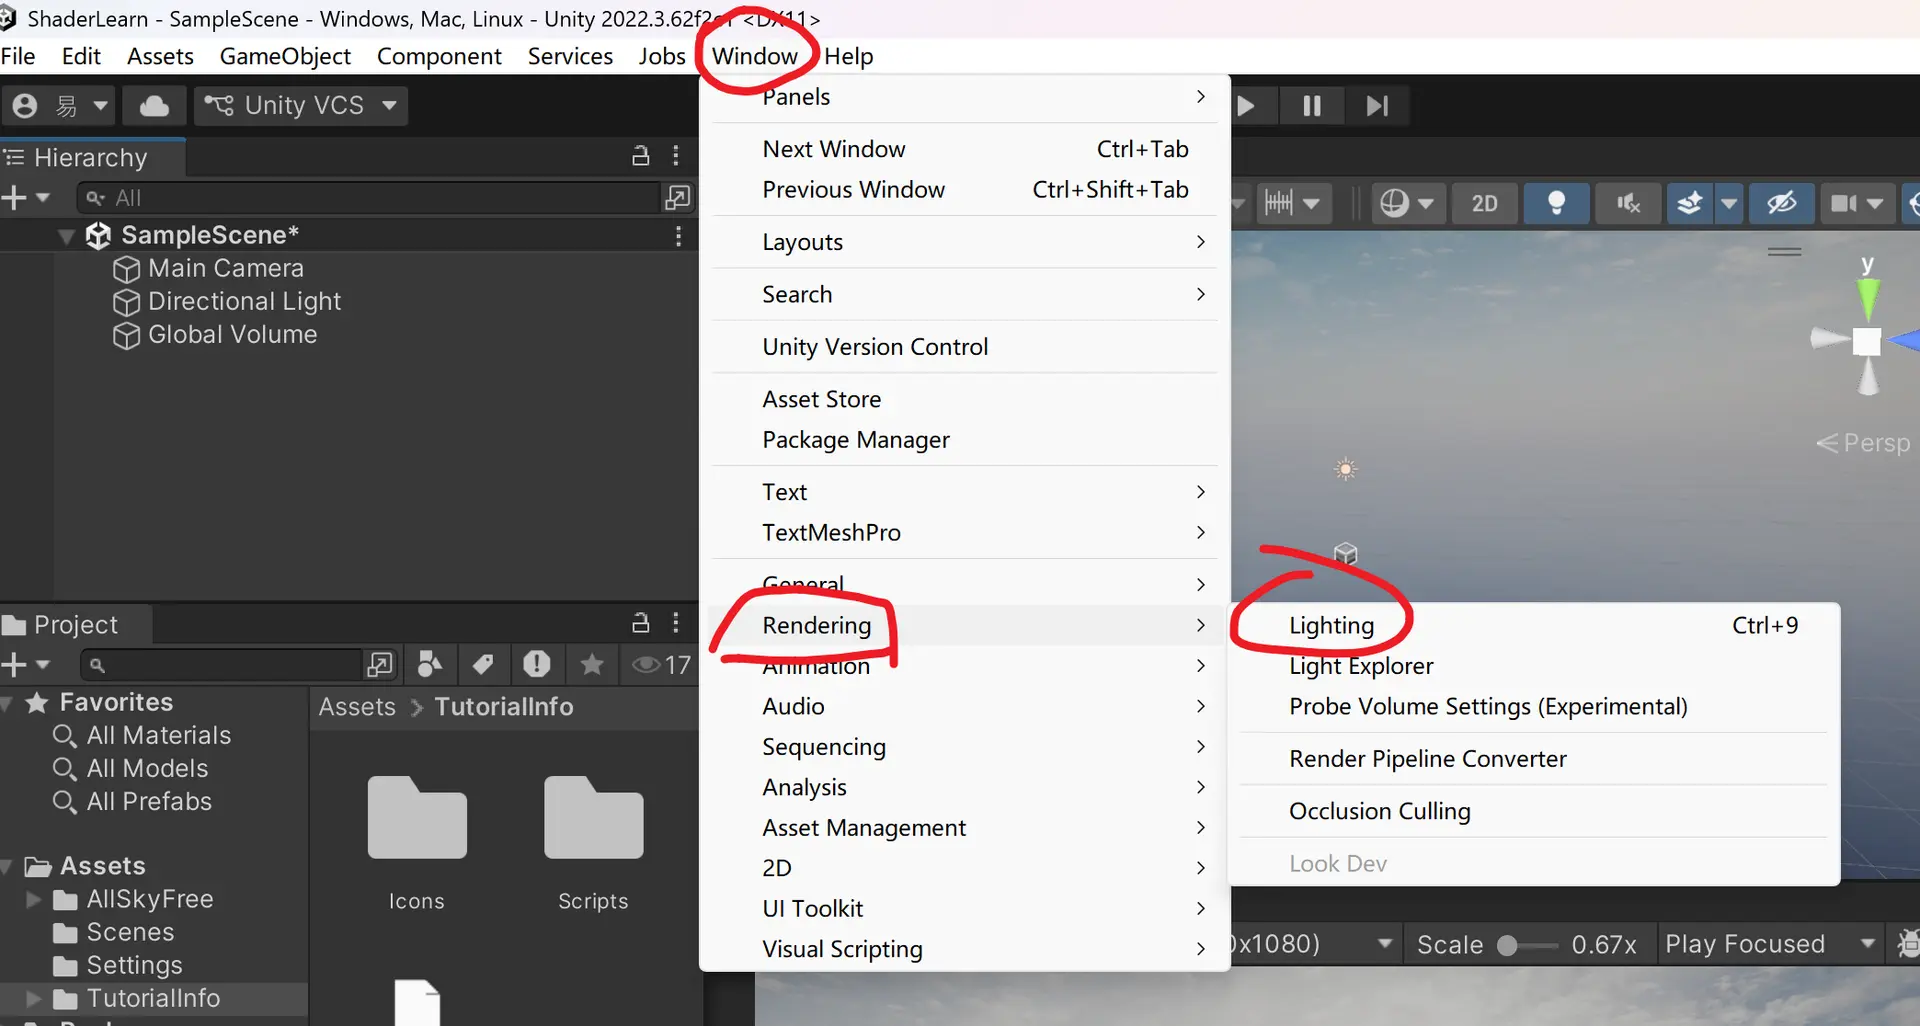Click the Project create plus button
The image size is (1920, 1026).
[x=14, y=665]
